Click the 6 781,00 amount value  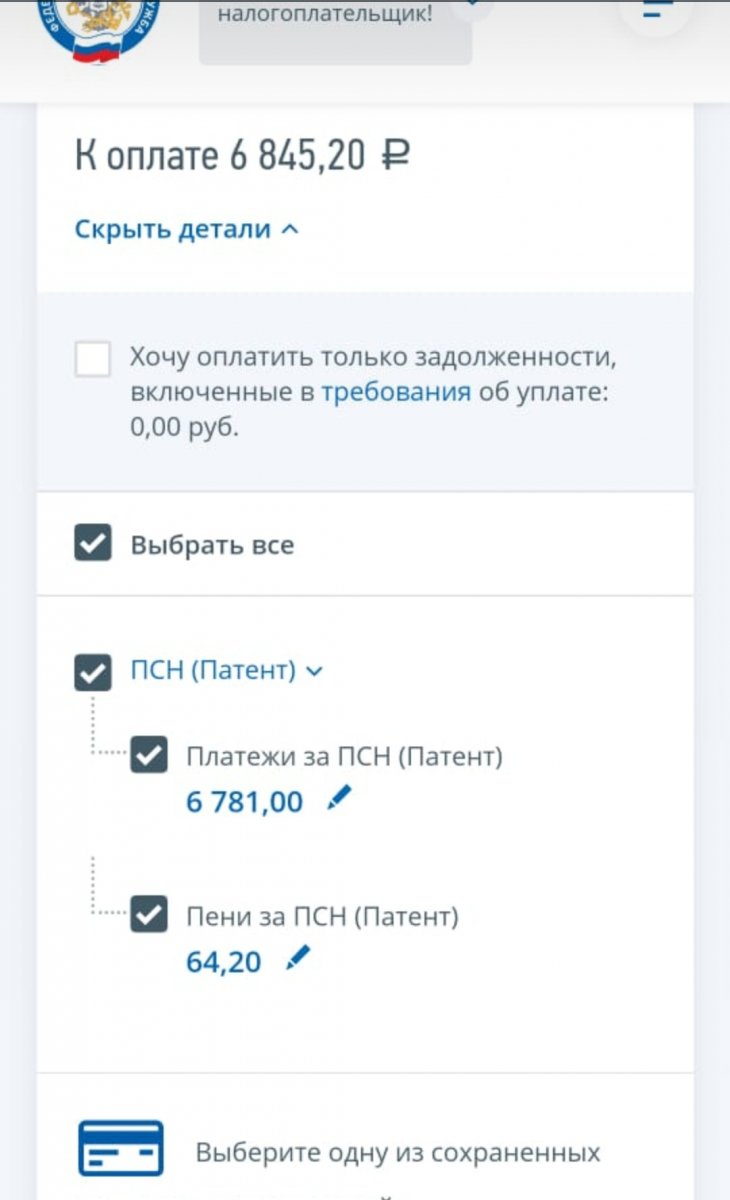click(244, 801)
